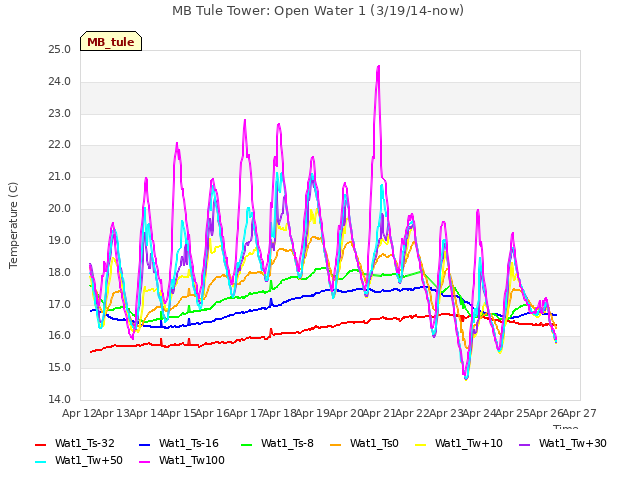Click the MB_tule label box
The image size is (640, 480).
111,41
